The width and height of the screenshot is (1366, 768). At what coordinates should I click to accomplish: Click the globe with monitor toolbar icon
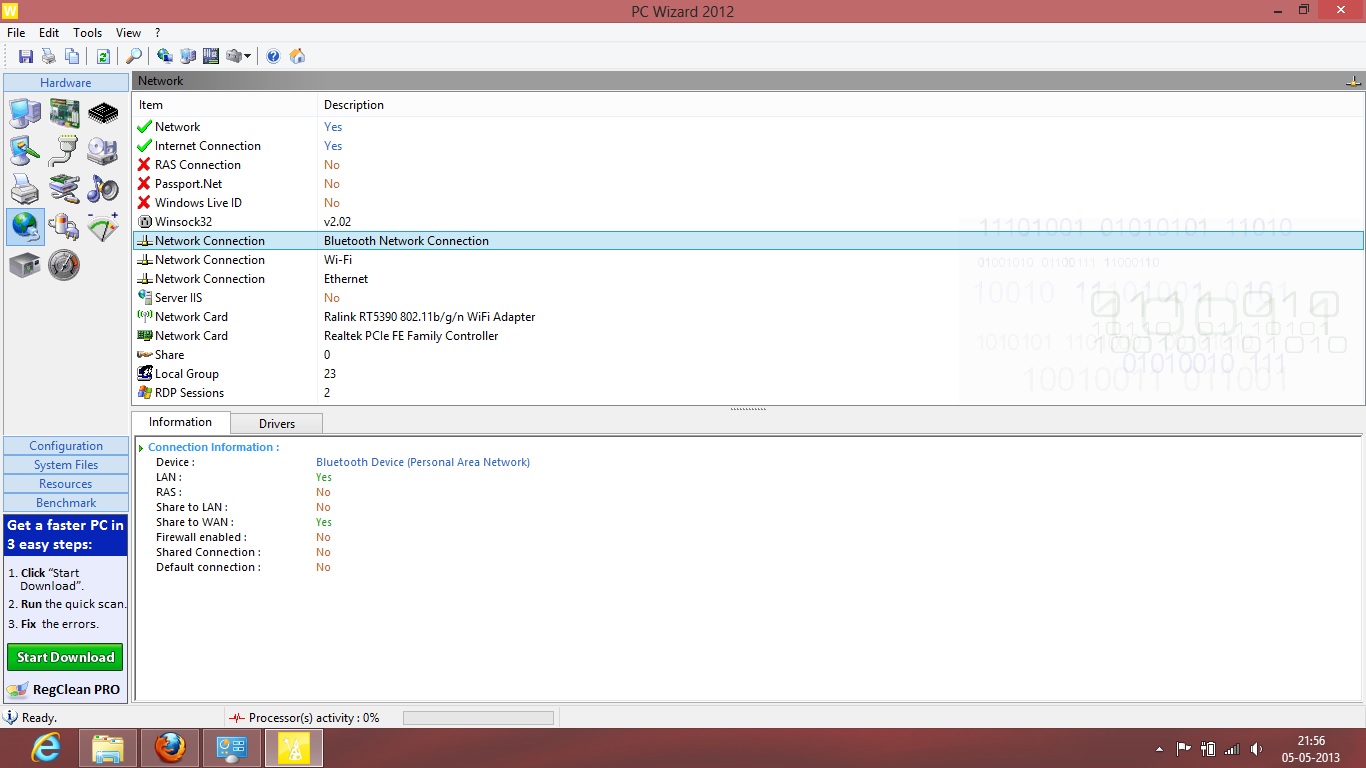point(165,56)
